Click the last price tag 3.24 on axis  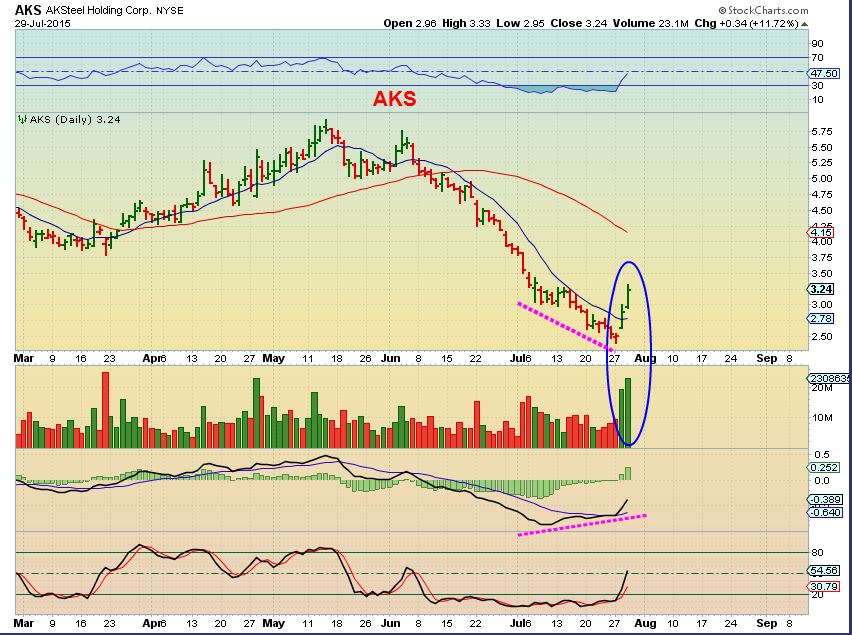point(821,289)
